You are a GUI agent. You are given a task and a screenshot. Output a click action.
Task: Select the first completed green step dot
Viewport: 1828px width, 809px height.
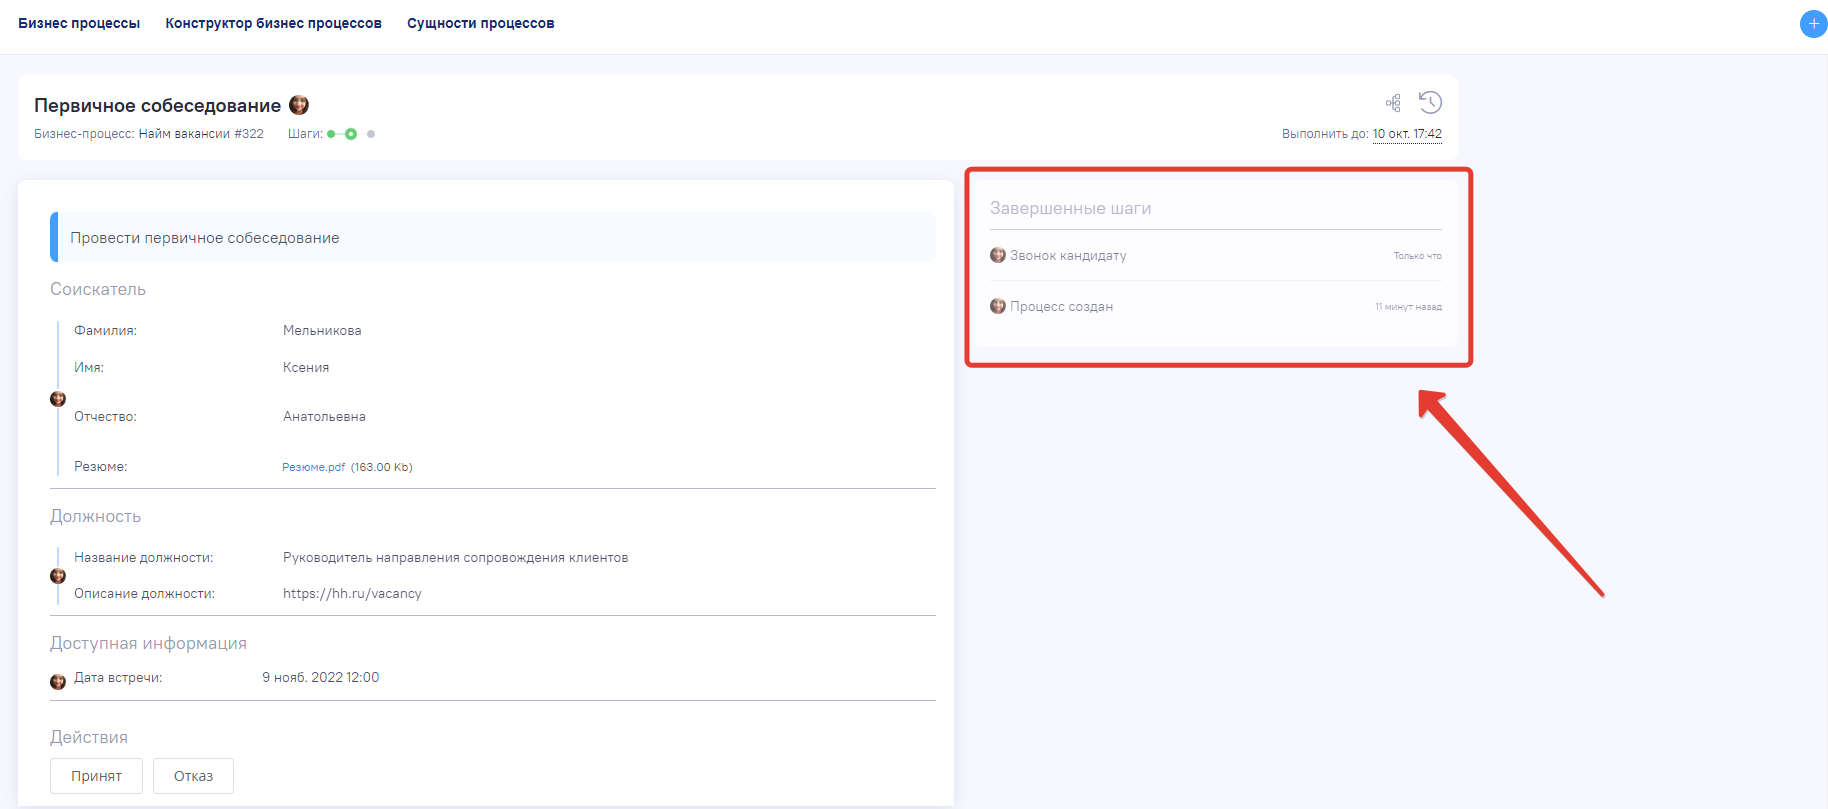[331, 134]
